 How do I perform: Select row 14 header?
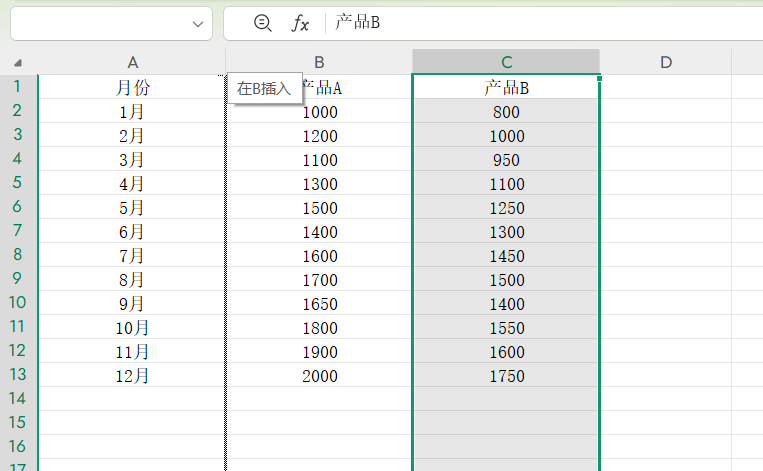[18, 399]
